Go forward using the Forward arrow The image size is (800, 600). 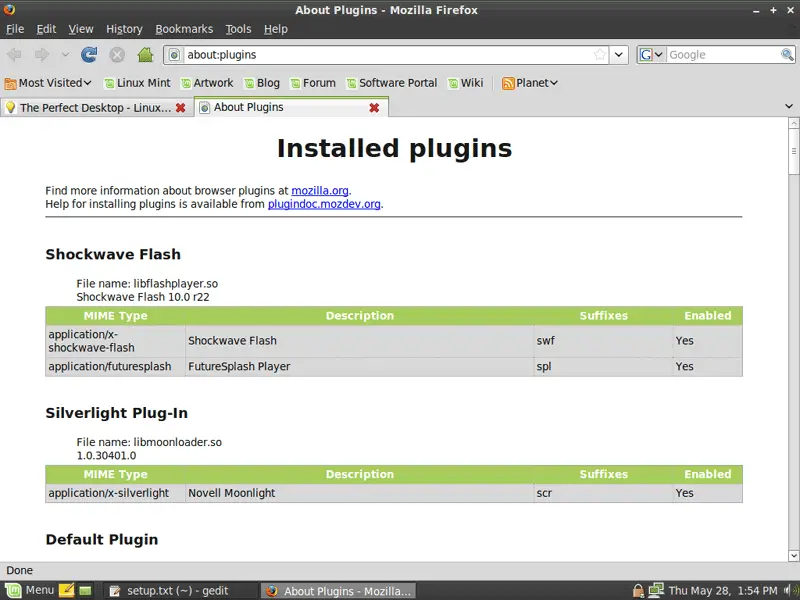(42, 55)
